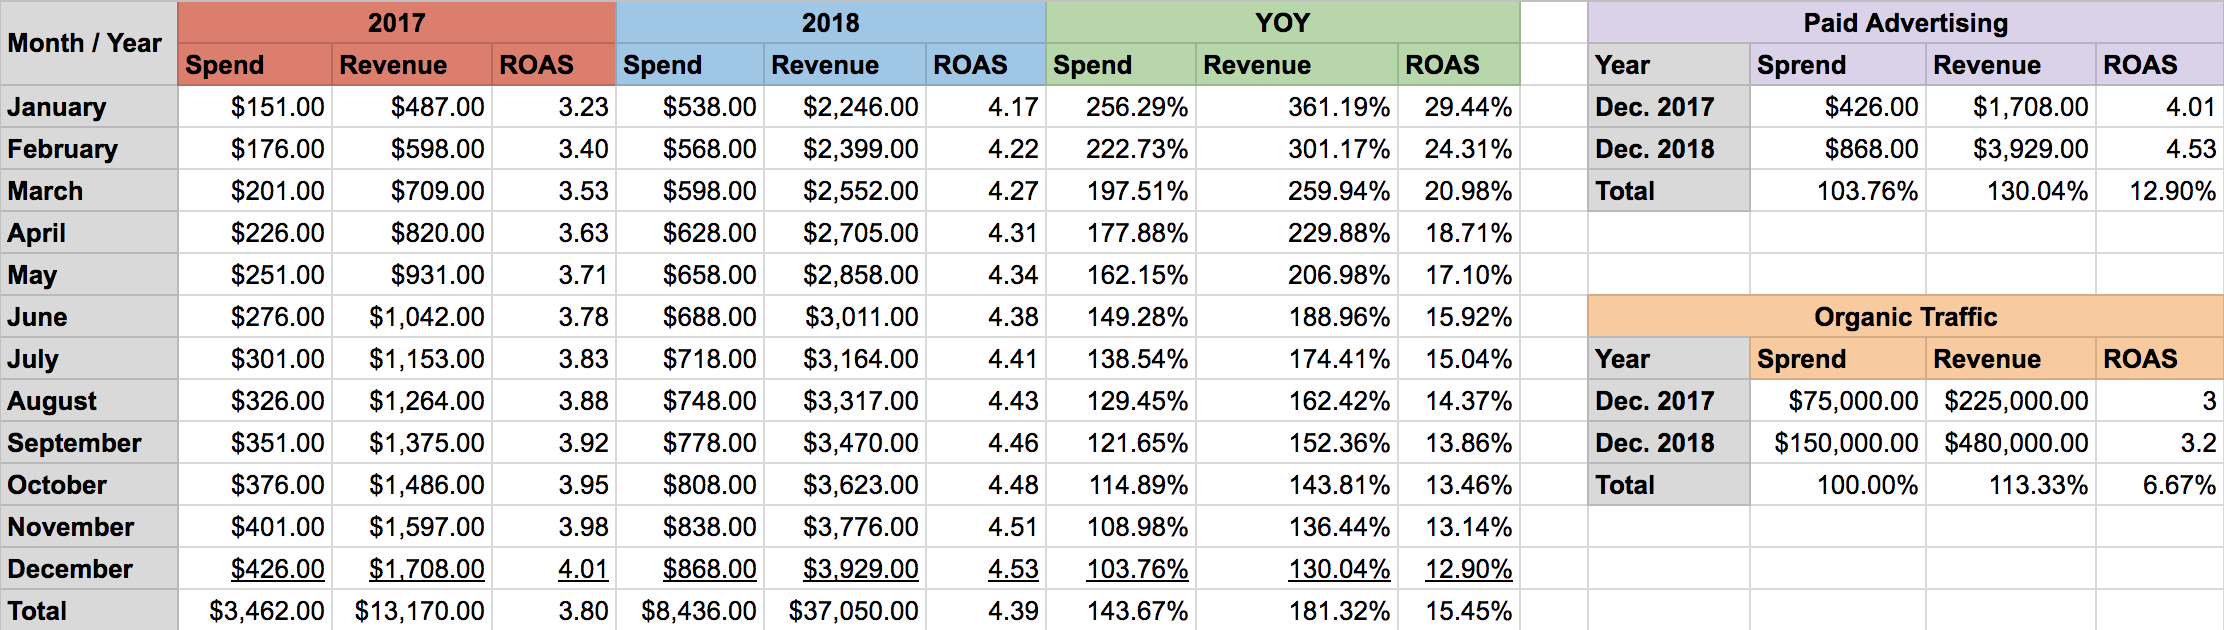Select the Organic Traffic header cell
Viewport: 2224px width, 630px height.
click(1905, 317)
